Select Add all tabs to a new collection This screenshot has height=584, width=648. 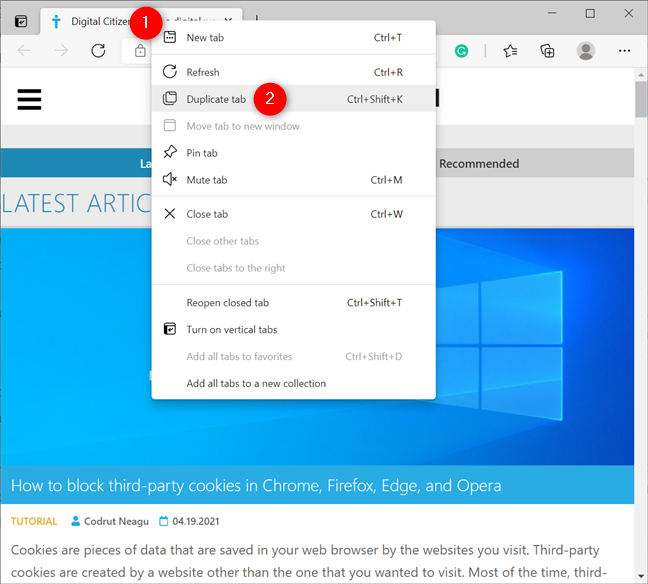click(x=293, y=383)
